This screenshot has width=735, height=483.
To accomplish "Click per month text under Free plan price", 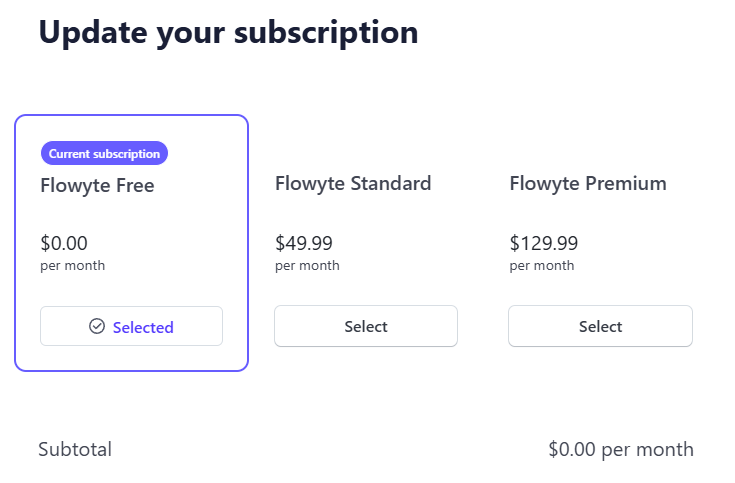I will click(72, 266).
